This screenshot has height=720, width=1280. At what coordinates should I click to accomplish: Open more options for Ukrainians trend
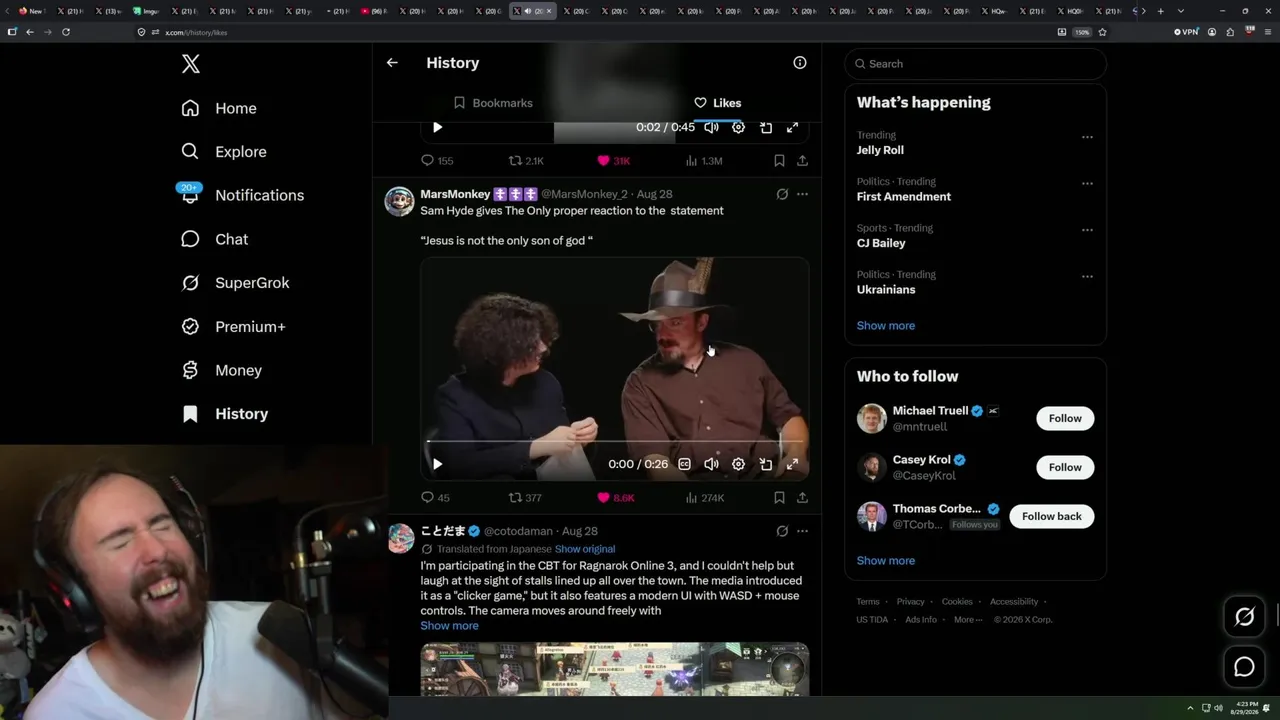[x=1087, y=277]
